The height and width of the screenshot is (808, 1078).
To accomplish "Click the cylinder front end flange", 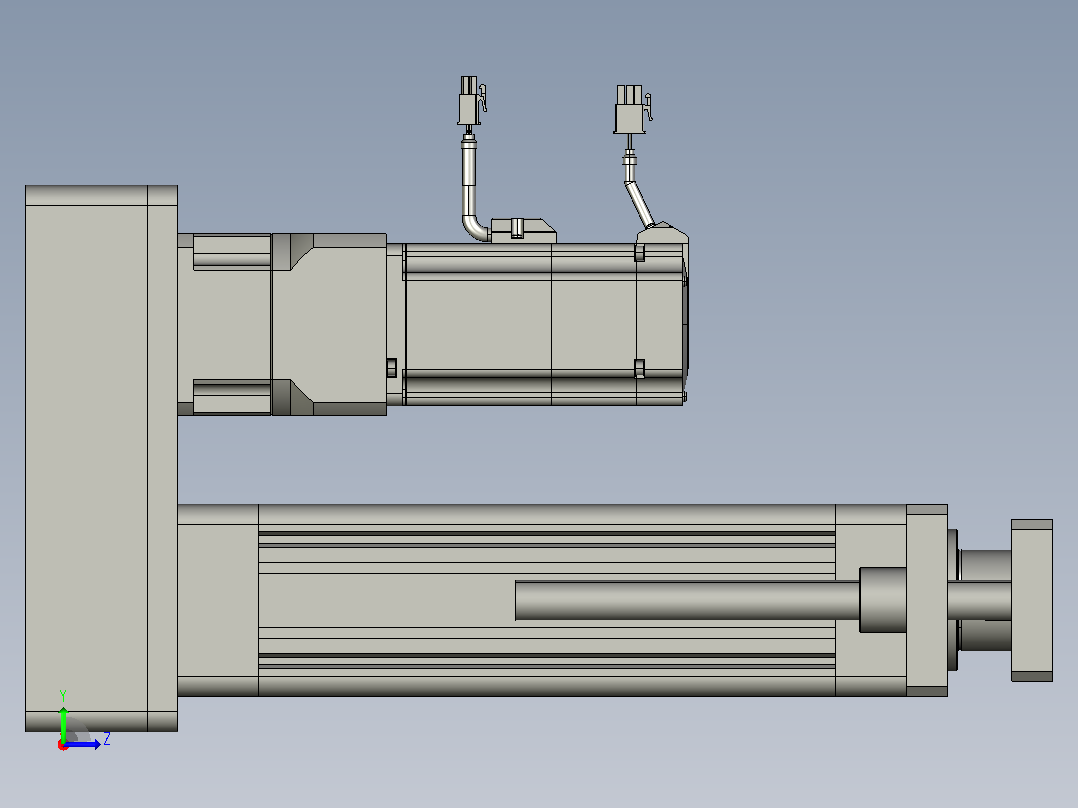I will (927, 600).
